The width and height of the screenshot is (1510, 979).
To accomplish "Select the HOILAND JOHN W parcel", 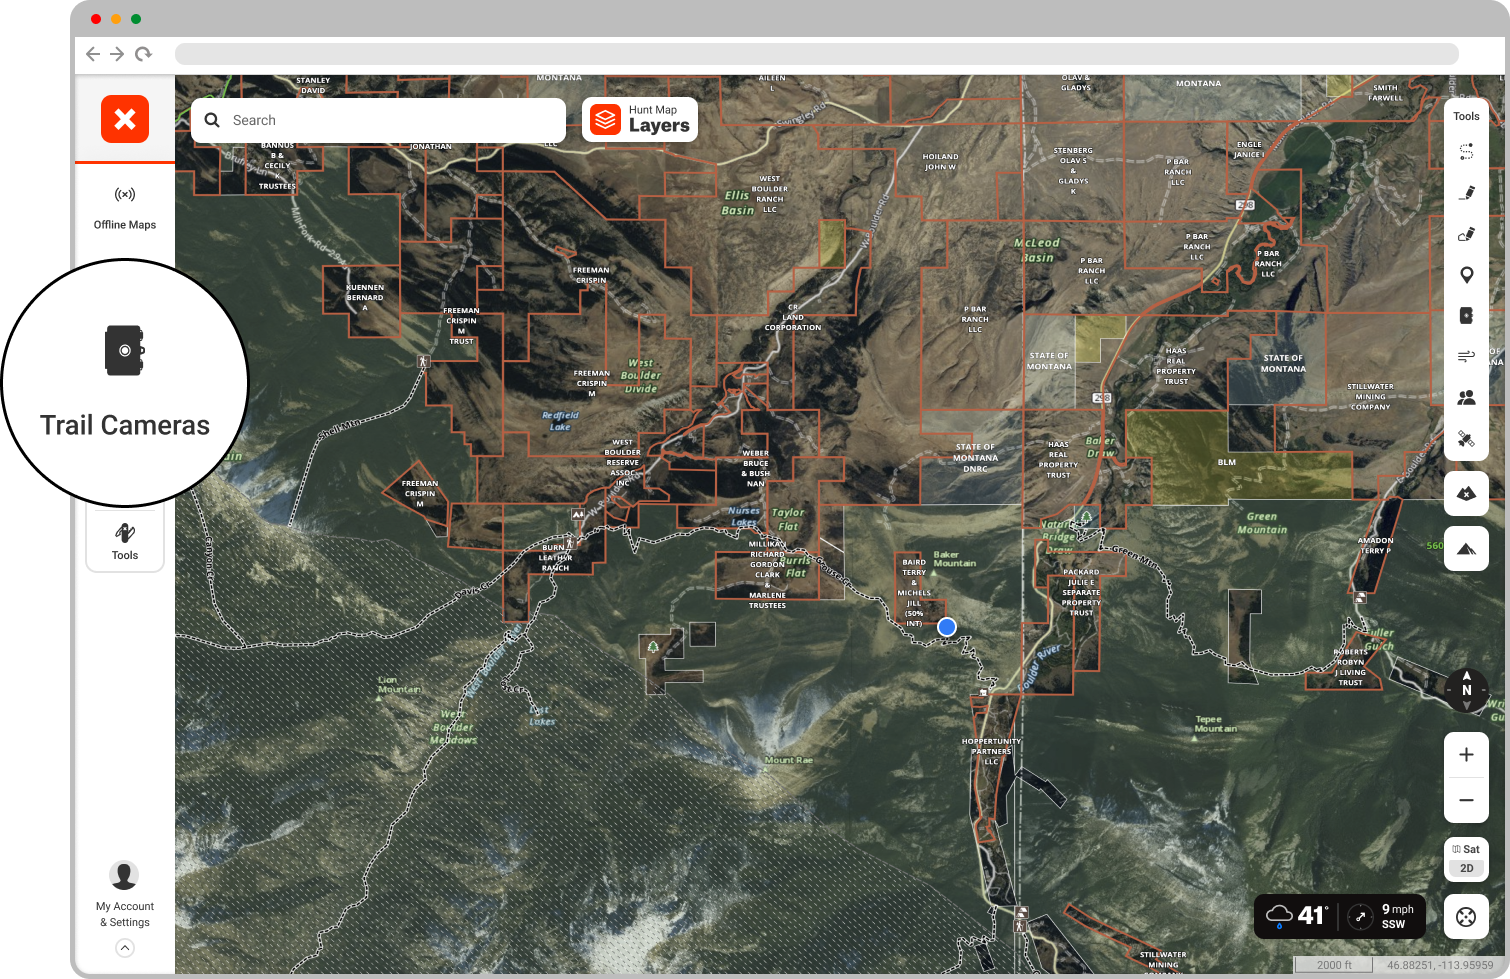I will tap(940, 161).
